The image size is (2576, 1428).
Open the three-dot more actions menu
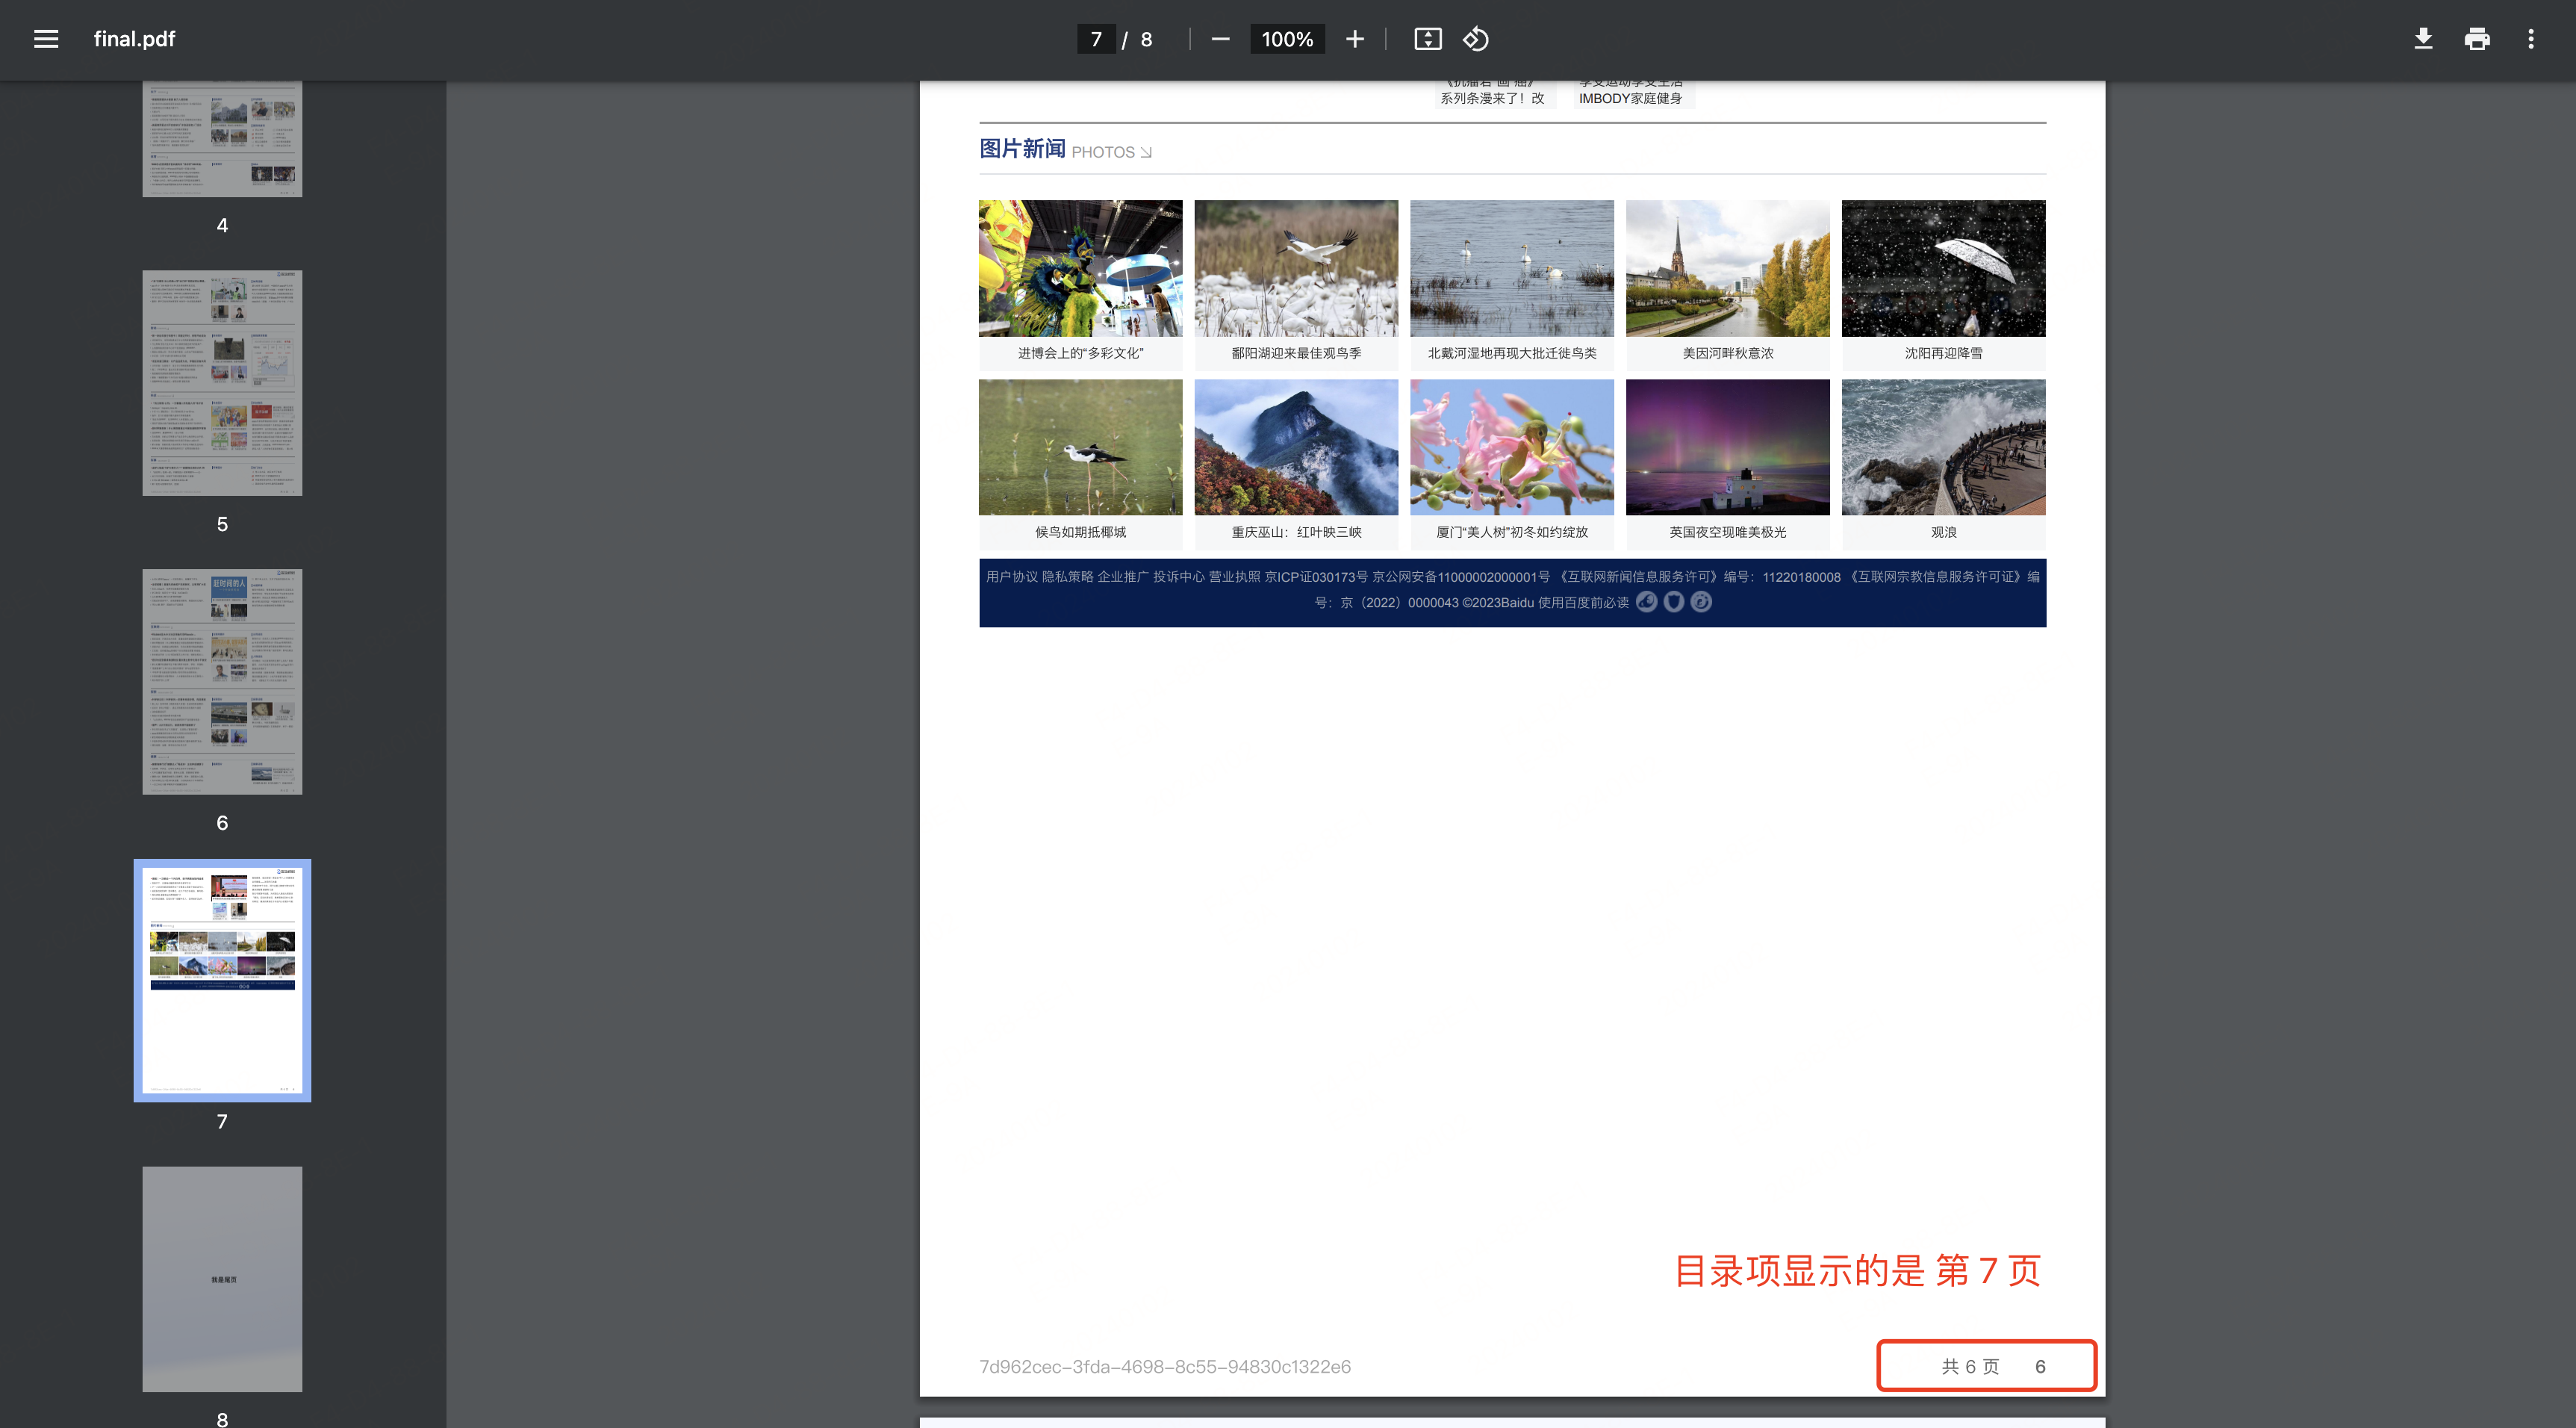click(2531, 39)
